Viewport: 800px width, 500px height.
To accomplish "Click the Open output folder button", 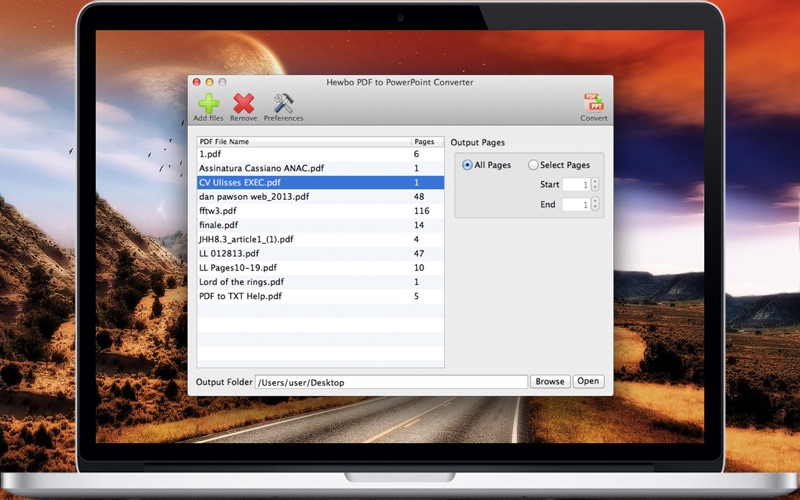I will (588, 381).
